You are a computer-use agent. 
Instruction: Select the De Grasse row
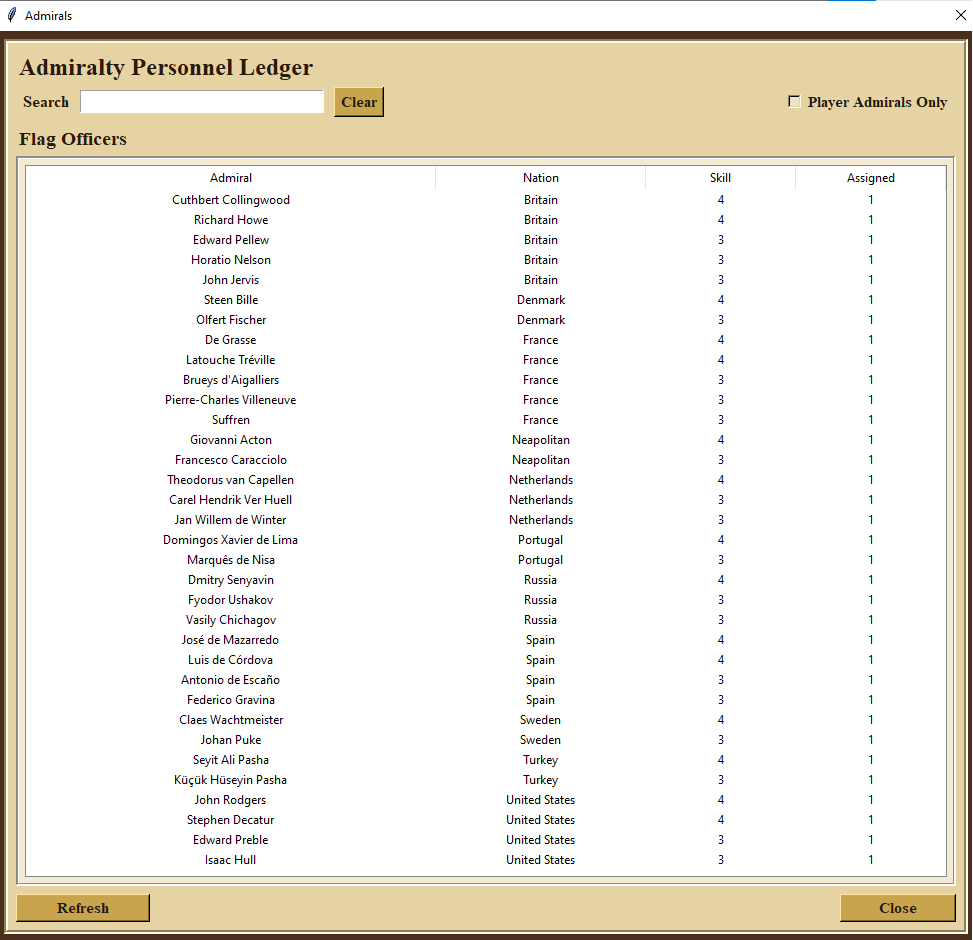click(486, 340)
